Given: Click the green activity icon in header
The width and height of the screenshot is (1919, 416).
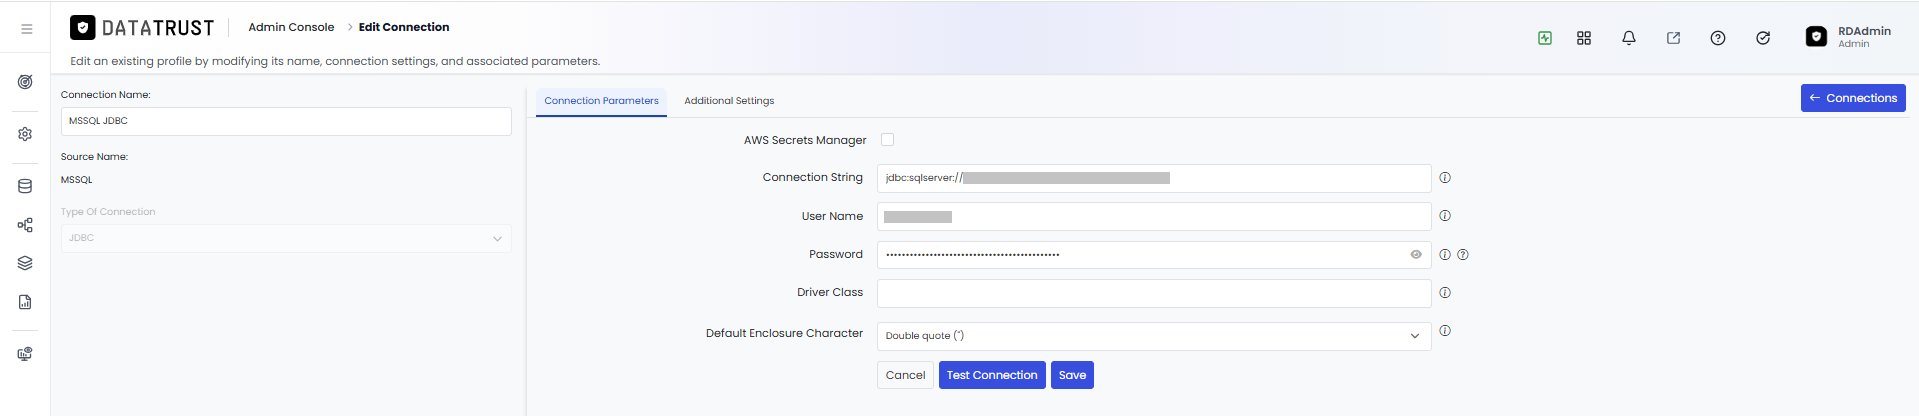Looking at the screenshot, I should 1545,38.
